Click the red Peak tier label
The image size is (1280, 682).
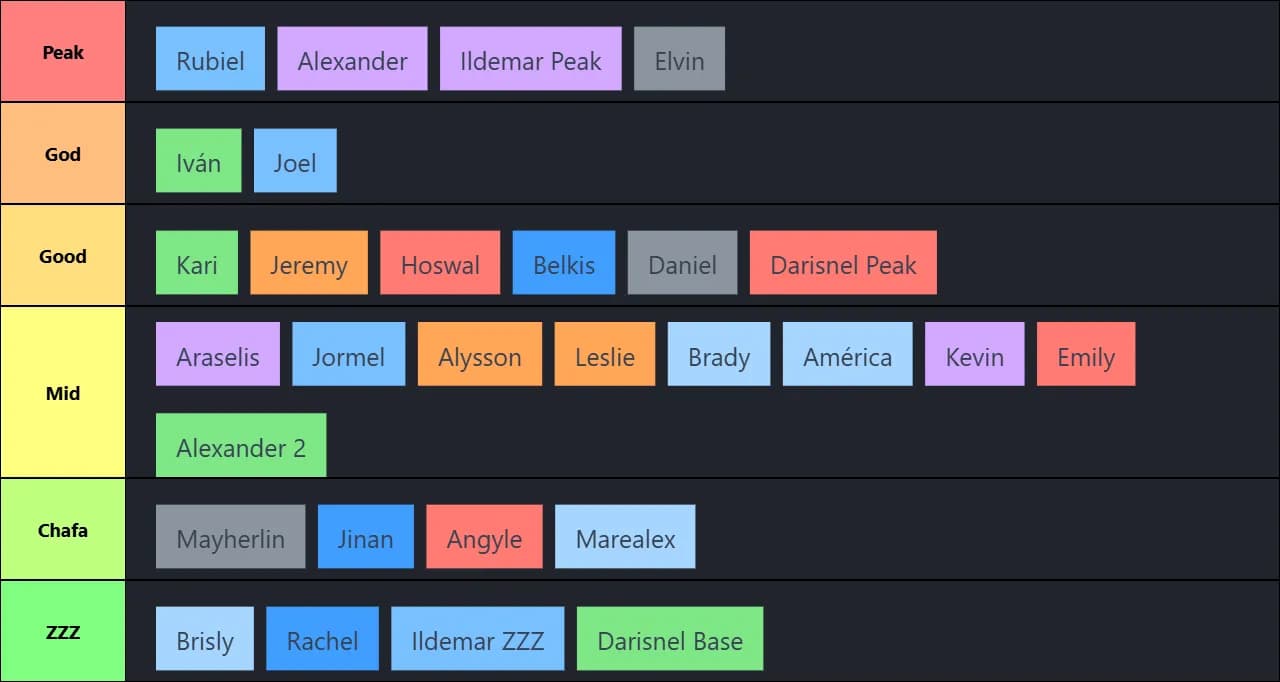tap(63, 52)
